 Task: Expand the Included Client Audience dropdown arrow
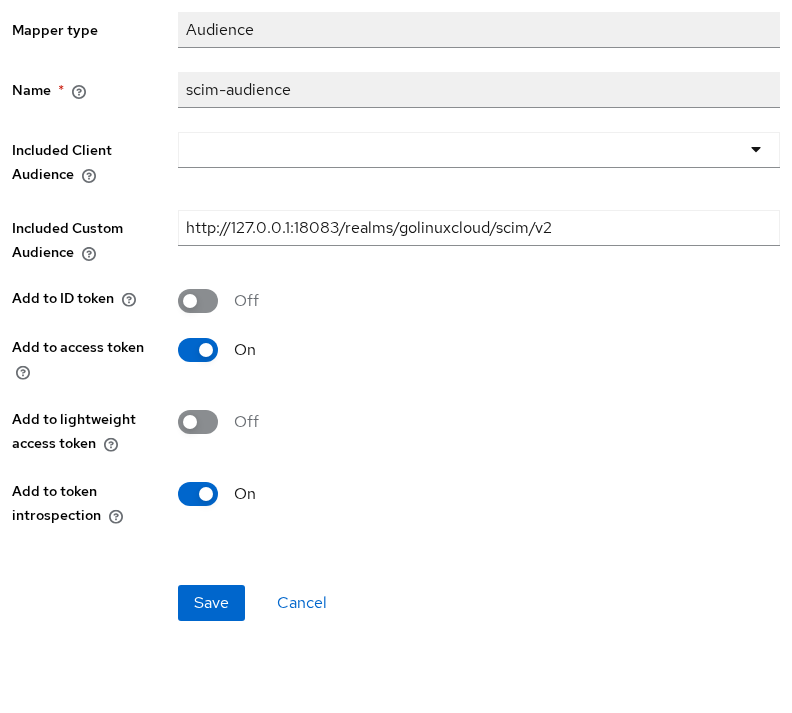pos(756,149)
